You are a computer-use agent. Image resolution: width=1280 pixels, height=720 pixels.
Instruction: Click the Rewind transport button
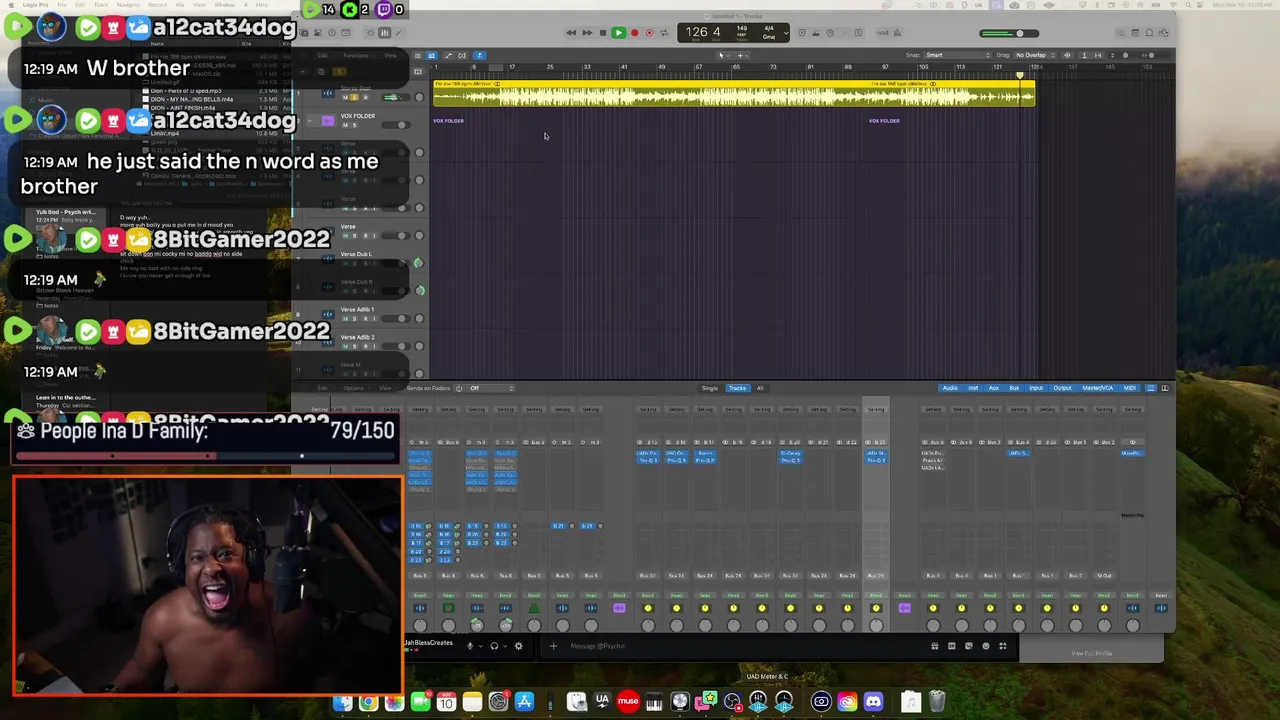pos(571,33)
